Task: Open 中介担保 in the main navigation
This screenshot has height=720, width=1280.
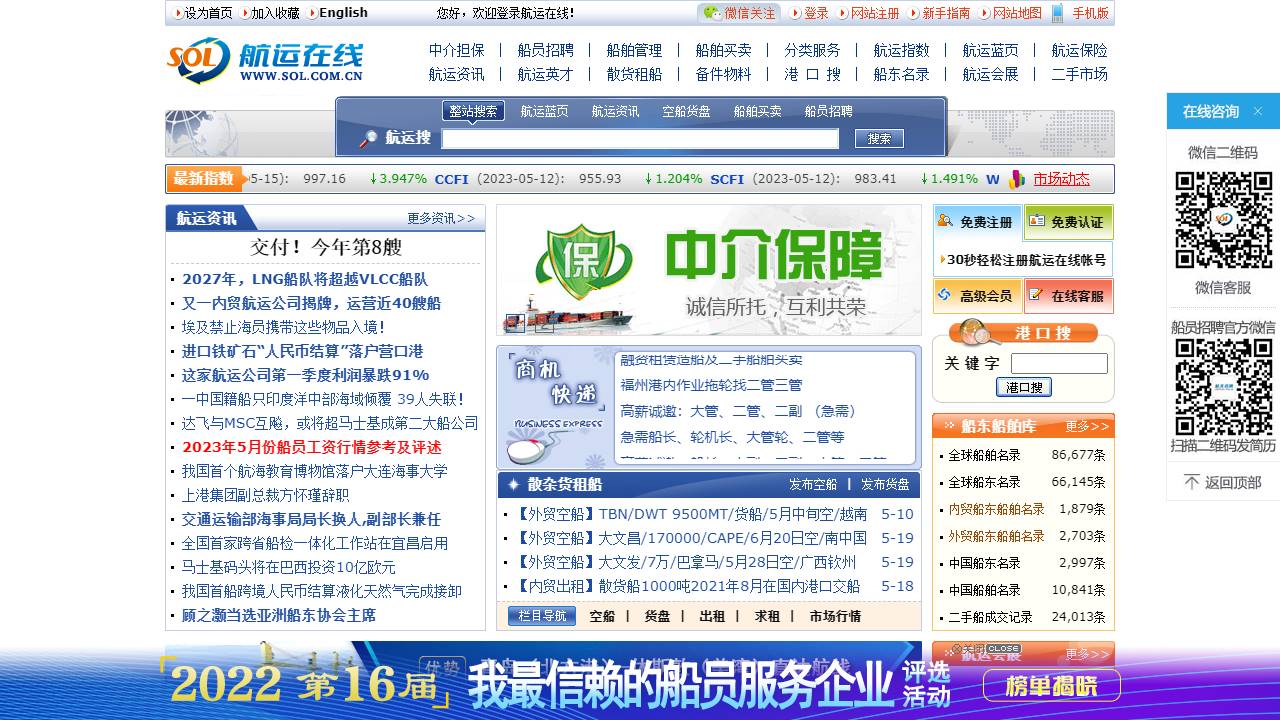Action: (457, 50)
